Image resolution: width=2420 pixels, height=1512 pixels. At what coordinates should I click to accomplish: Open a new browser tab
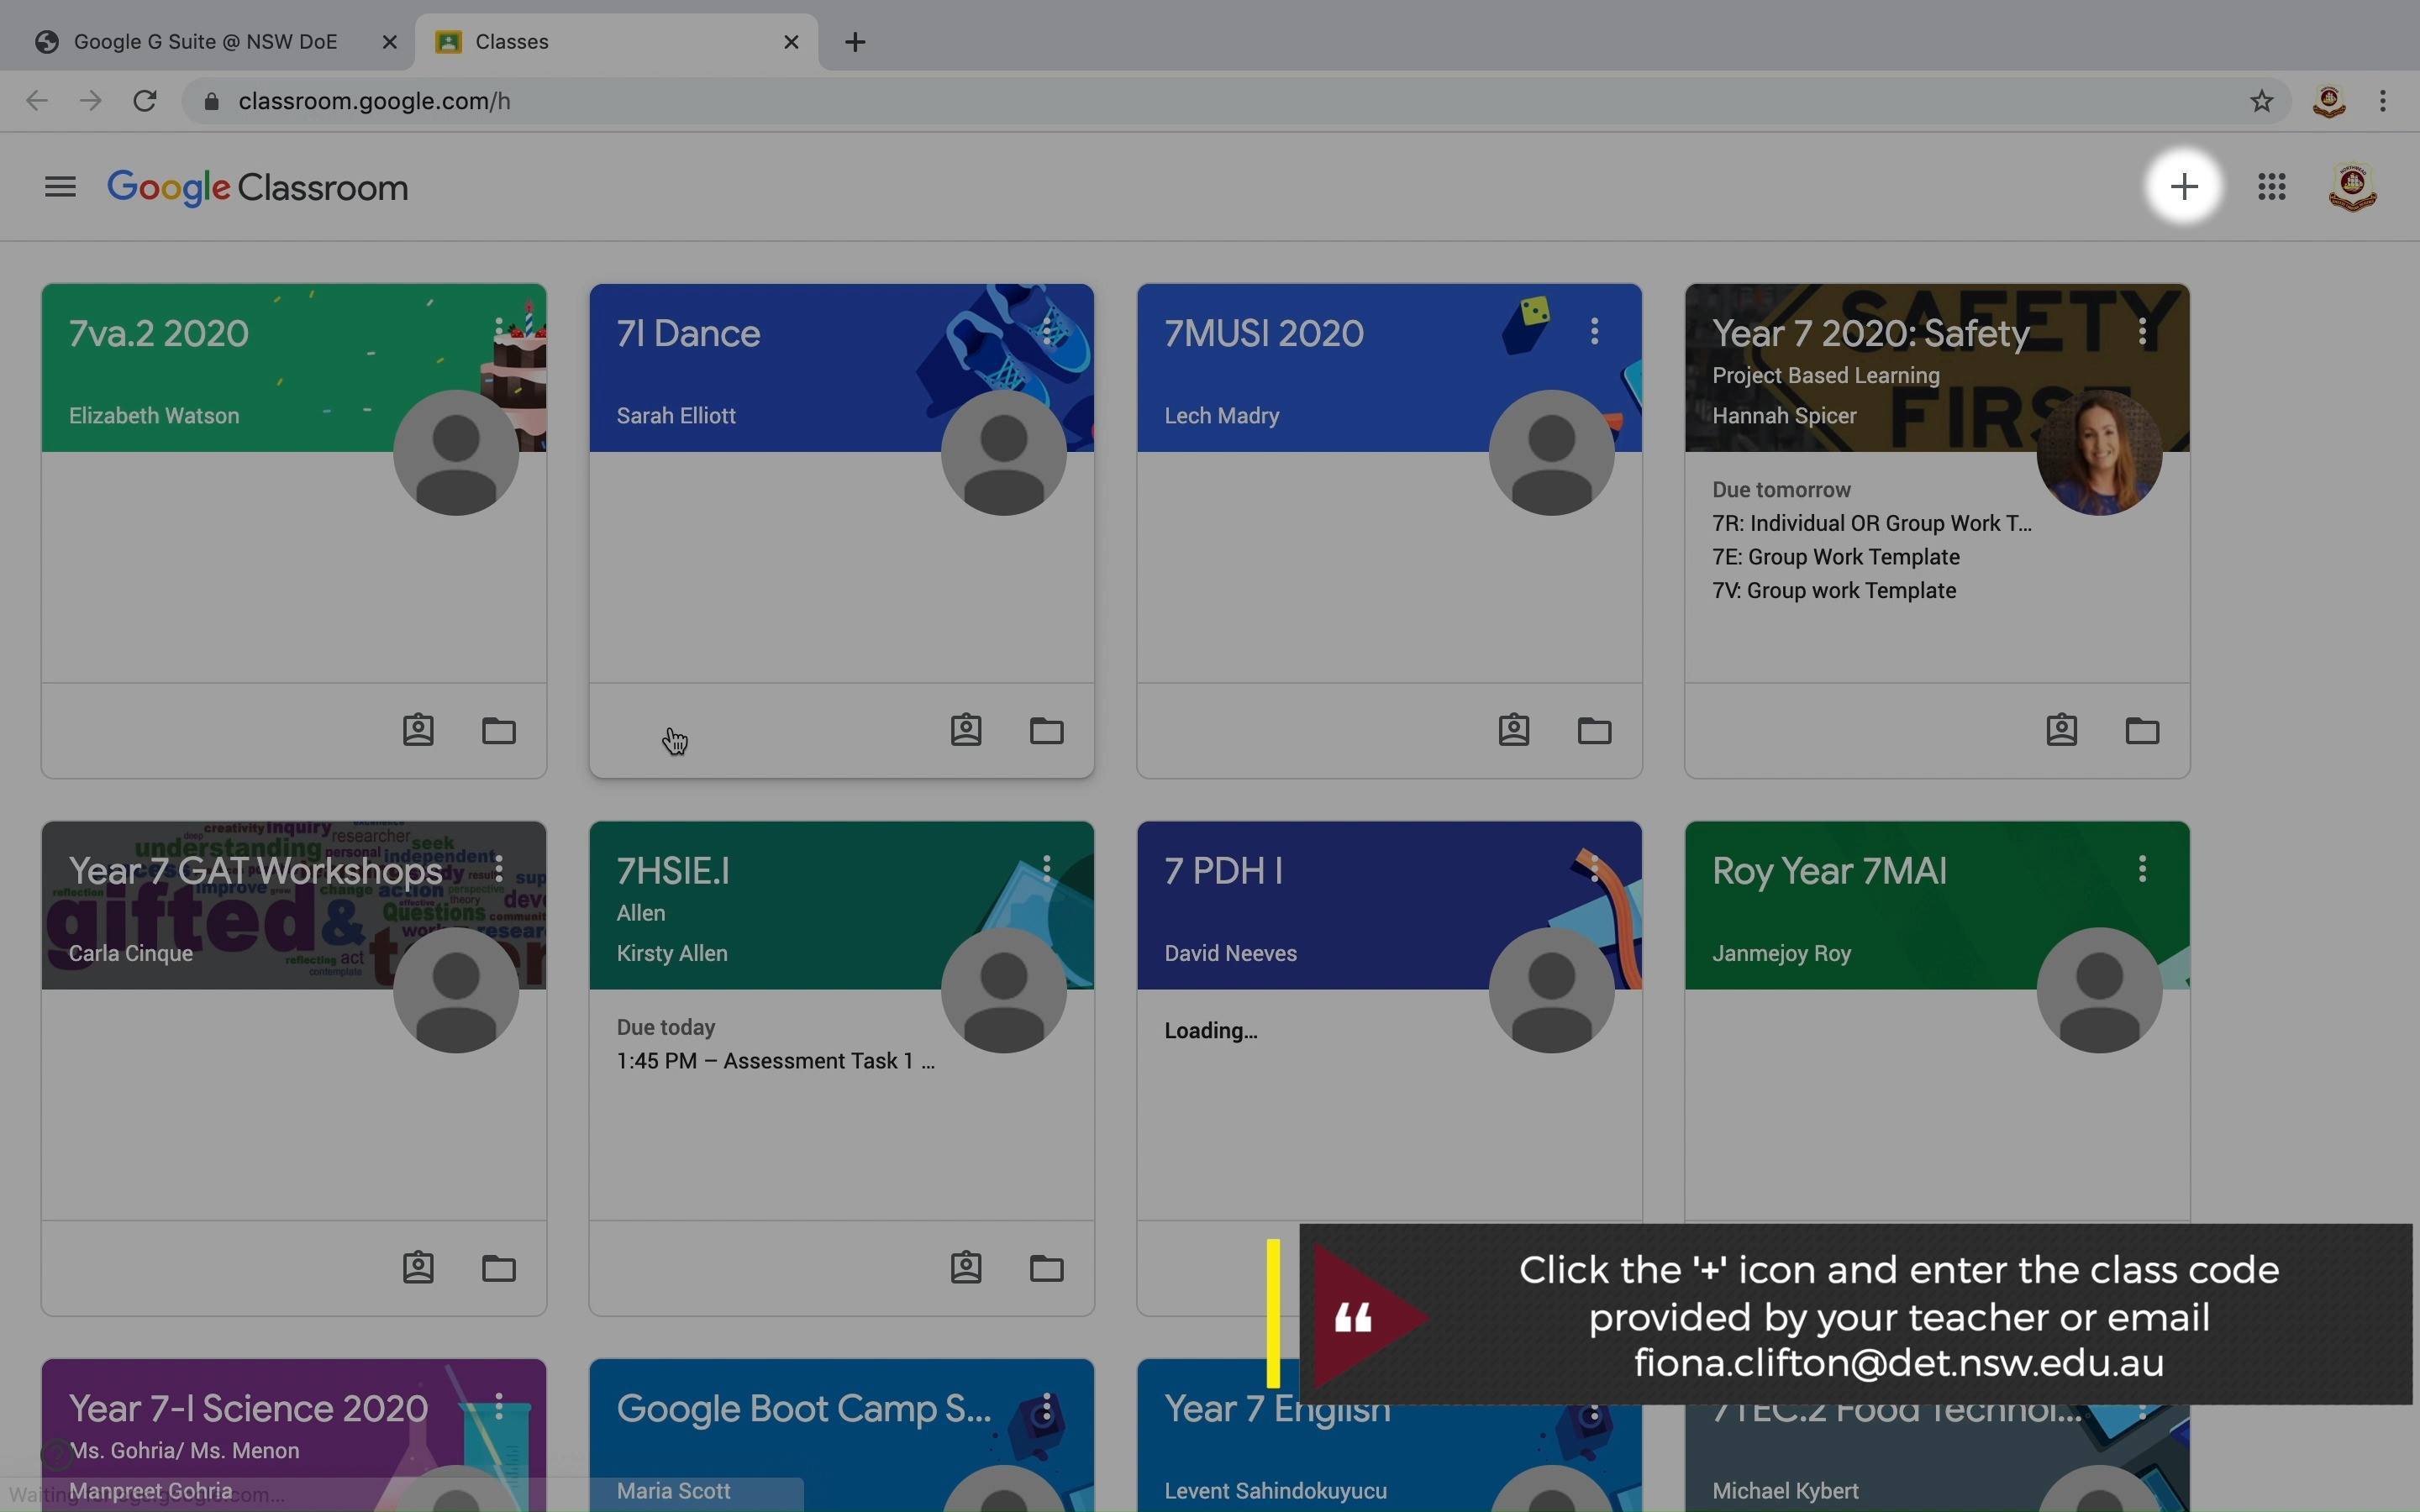coord(855,42)
